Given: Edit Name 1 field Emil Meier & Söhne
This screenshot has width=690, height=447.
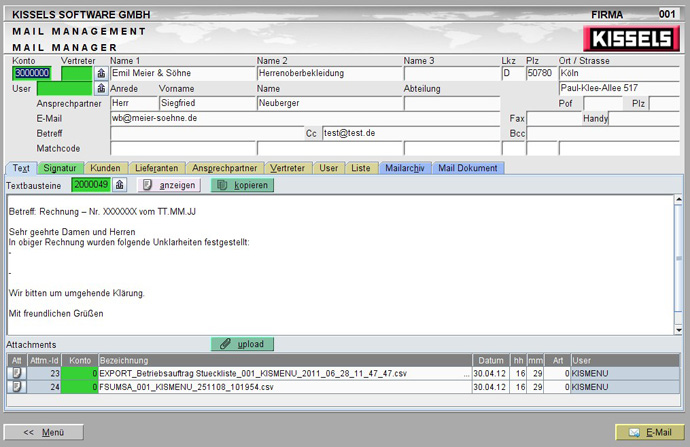Looking at the screenshot, I should (183, 73).
